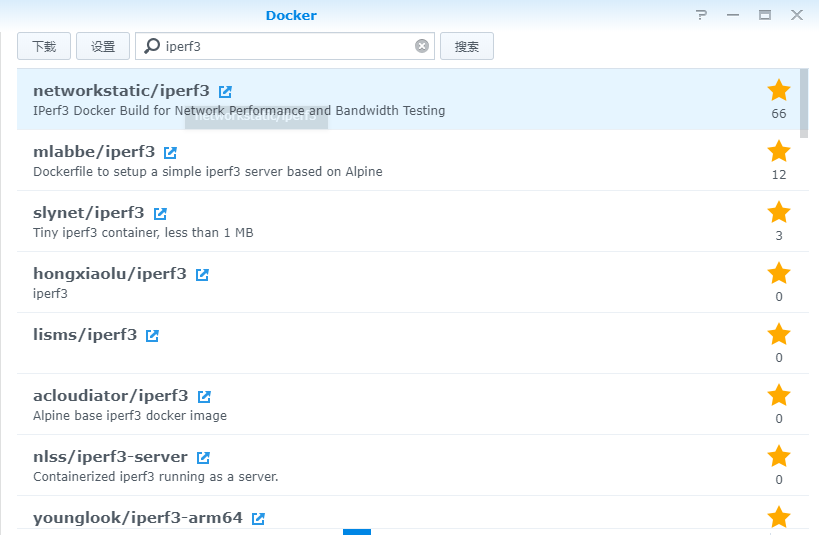Click the star icon of slynet/iperf3
Viewport: 819px width, 535px height.
(779, 212)
